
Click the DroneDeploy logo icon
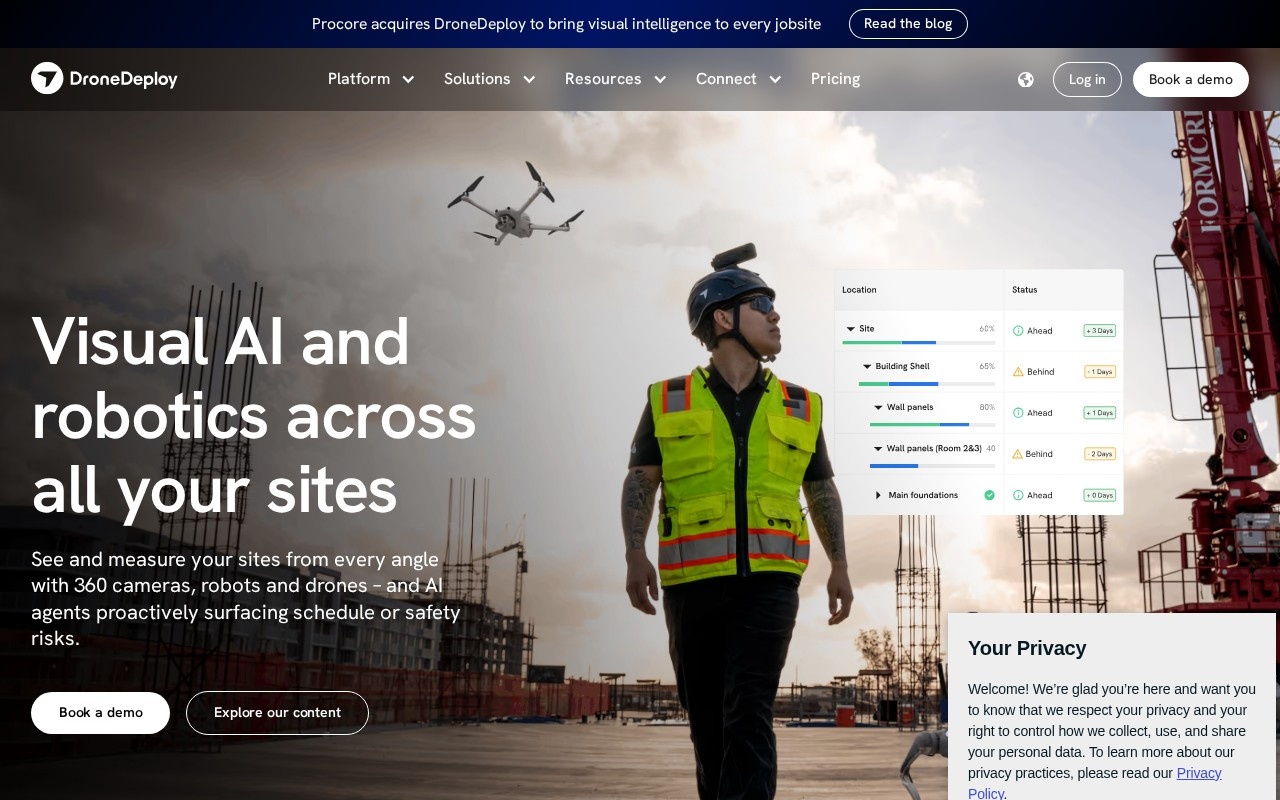coord(47,78)
